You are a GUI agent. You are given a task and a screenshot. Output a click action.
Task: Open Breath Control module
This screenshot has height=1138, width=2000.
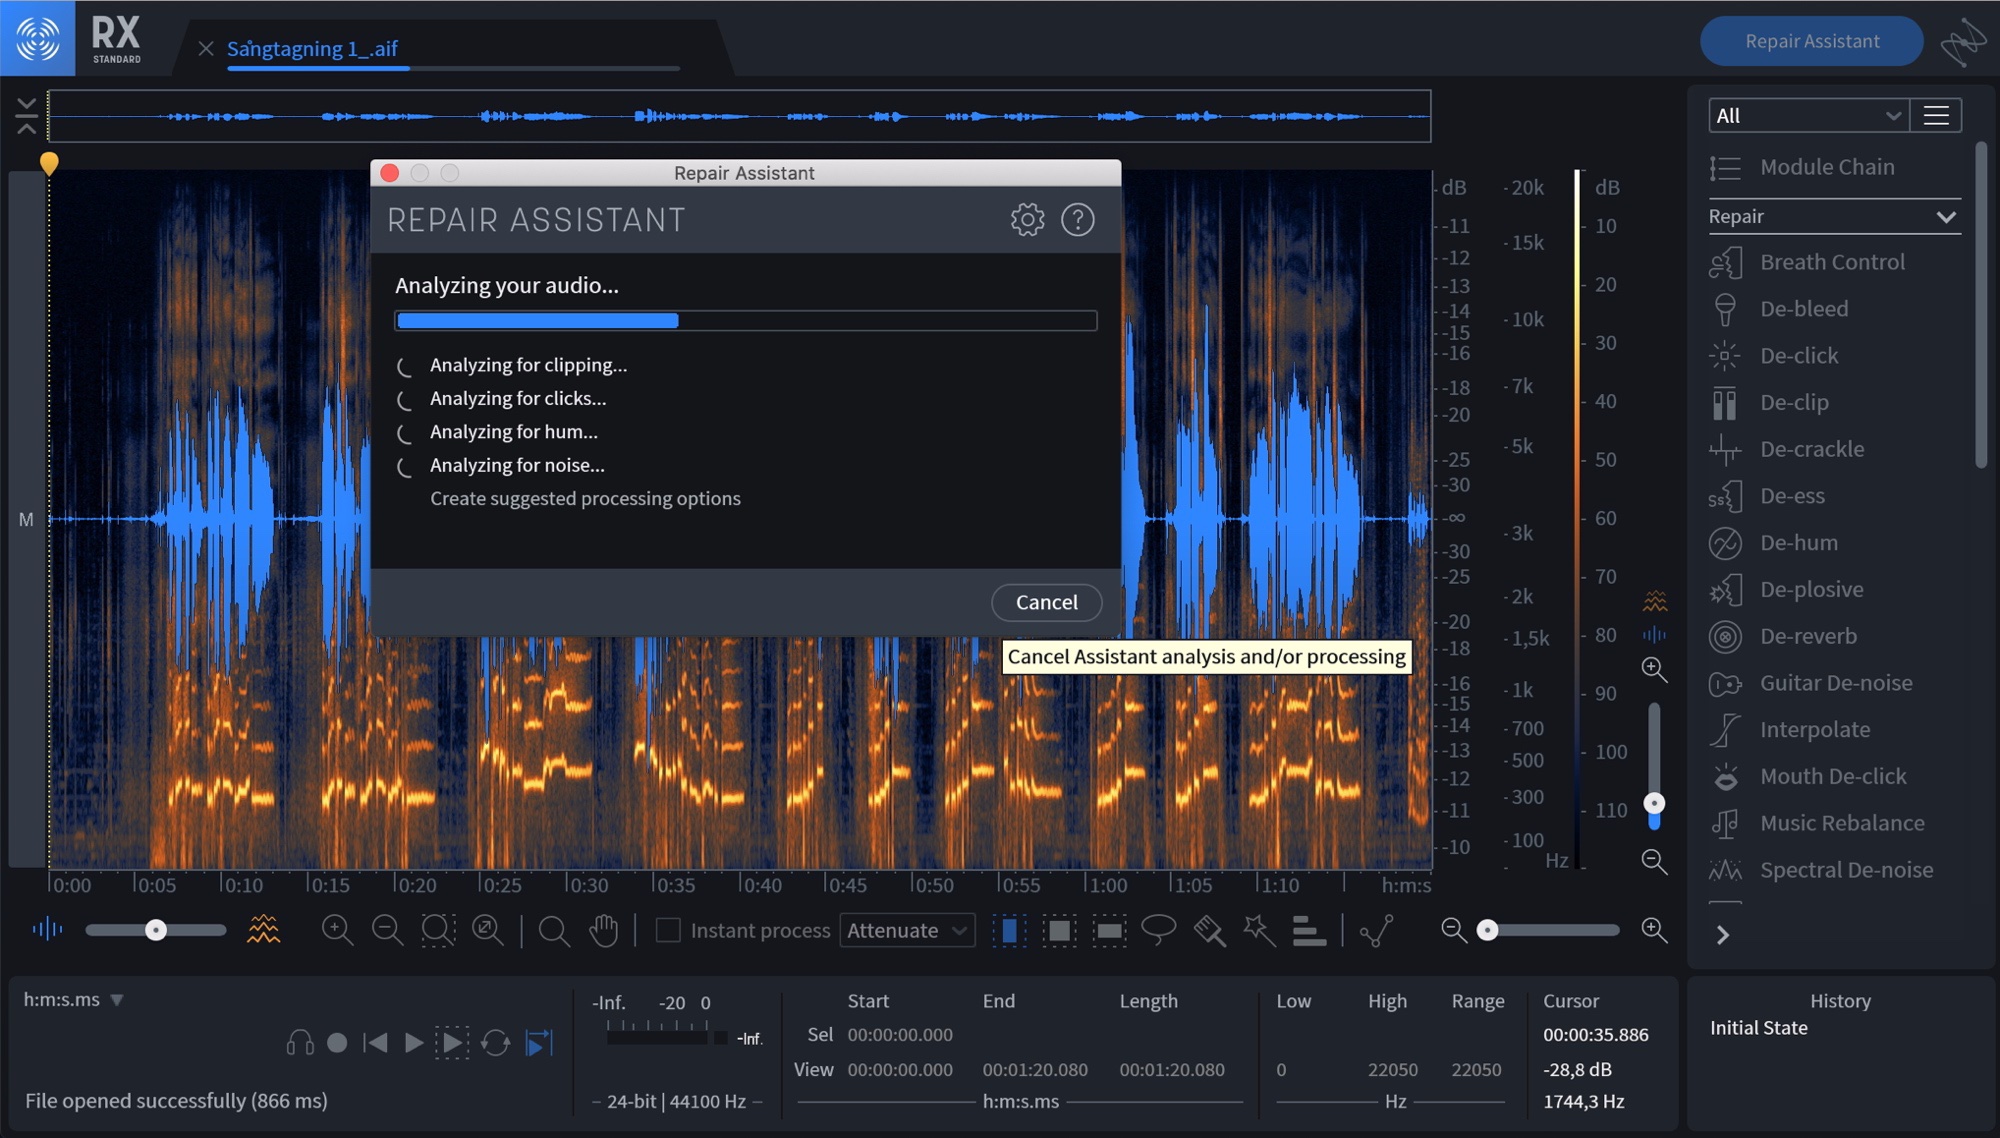[1807, 262]
